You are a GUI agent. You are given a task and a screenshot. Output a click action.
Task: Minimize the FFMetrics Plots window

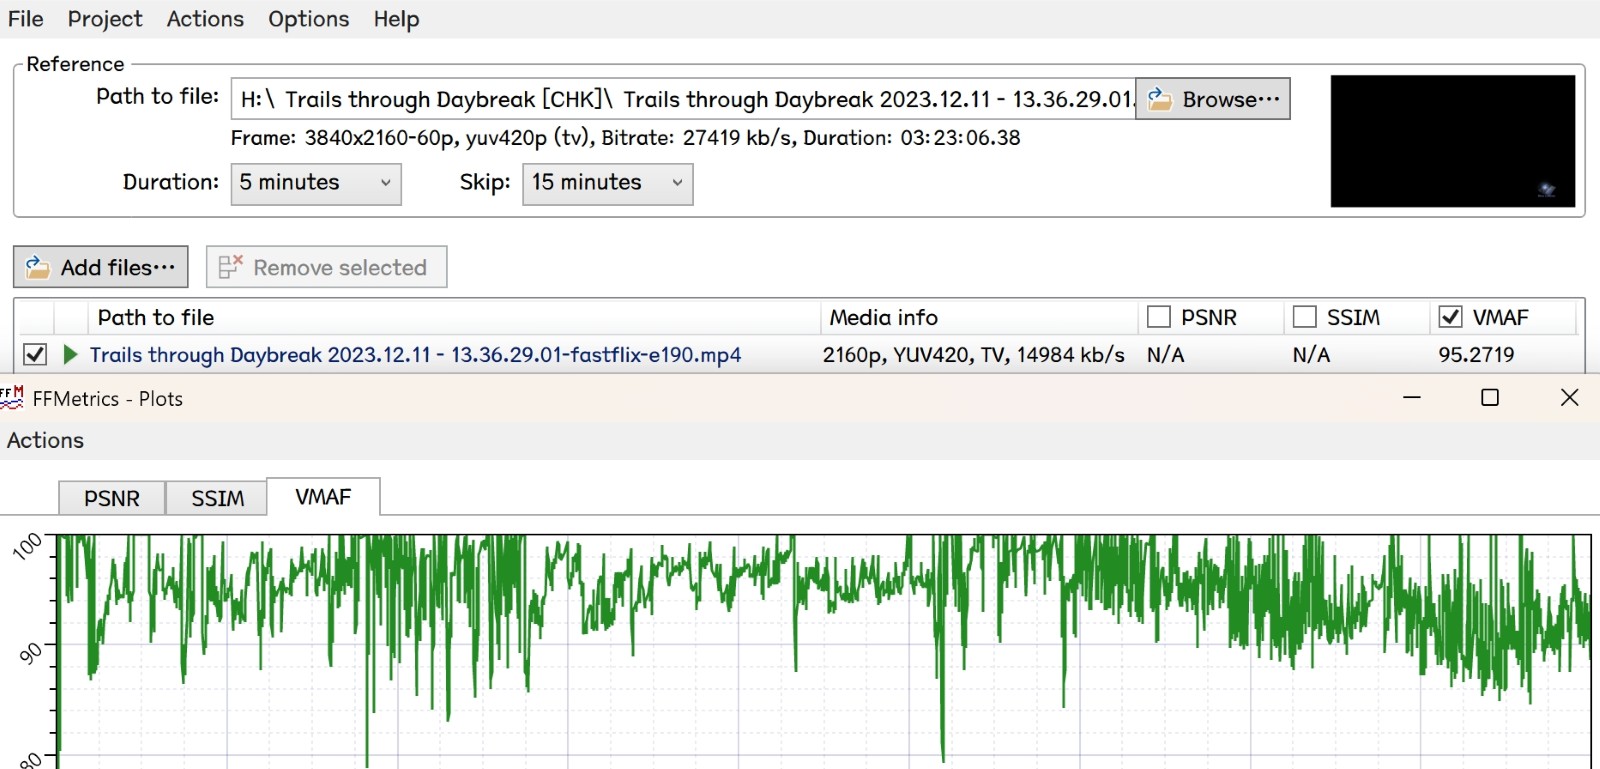click(1412, 398)
